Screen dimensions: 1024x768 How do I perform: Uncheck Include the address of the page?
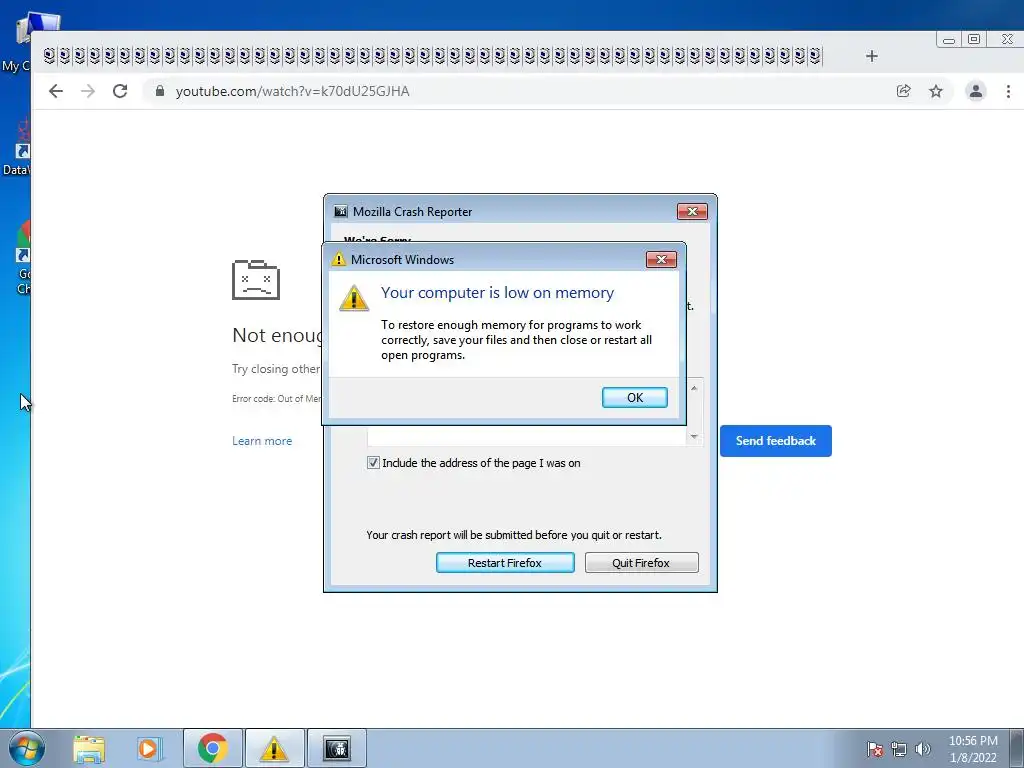(x=373, y=463)
